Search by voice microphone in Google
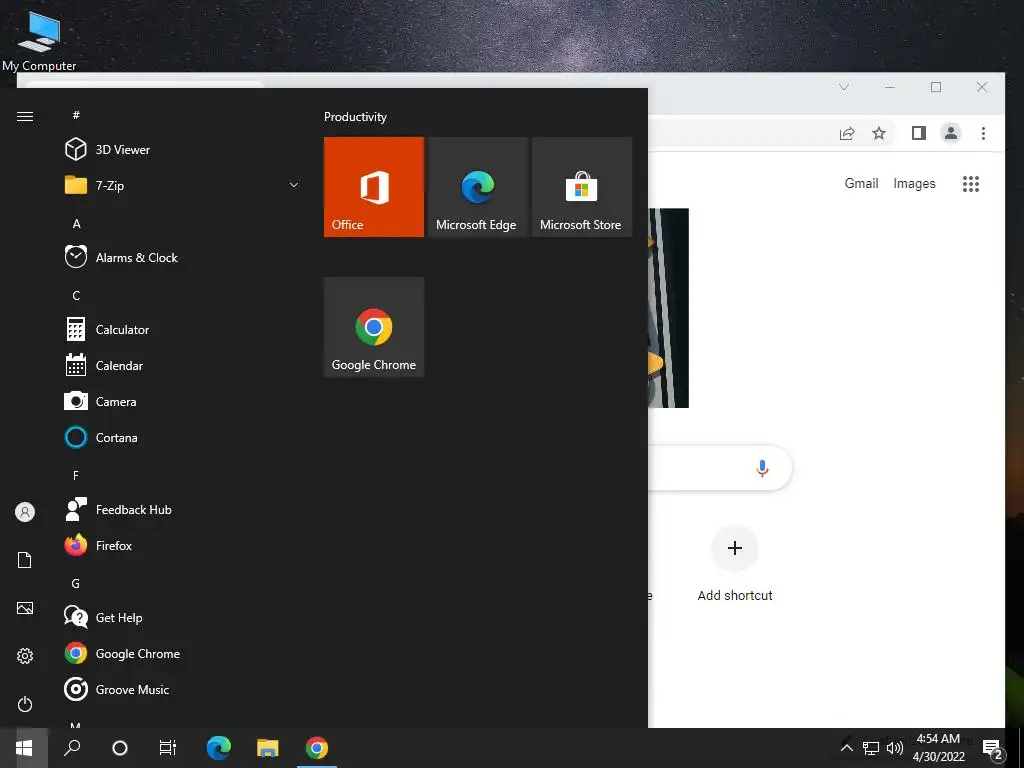Image resolution: width=1024 pixels, height=768 pixels. [x=762, y=468]
